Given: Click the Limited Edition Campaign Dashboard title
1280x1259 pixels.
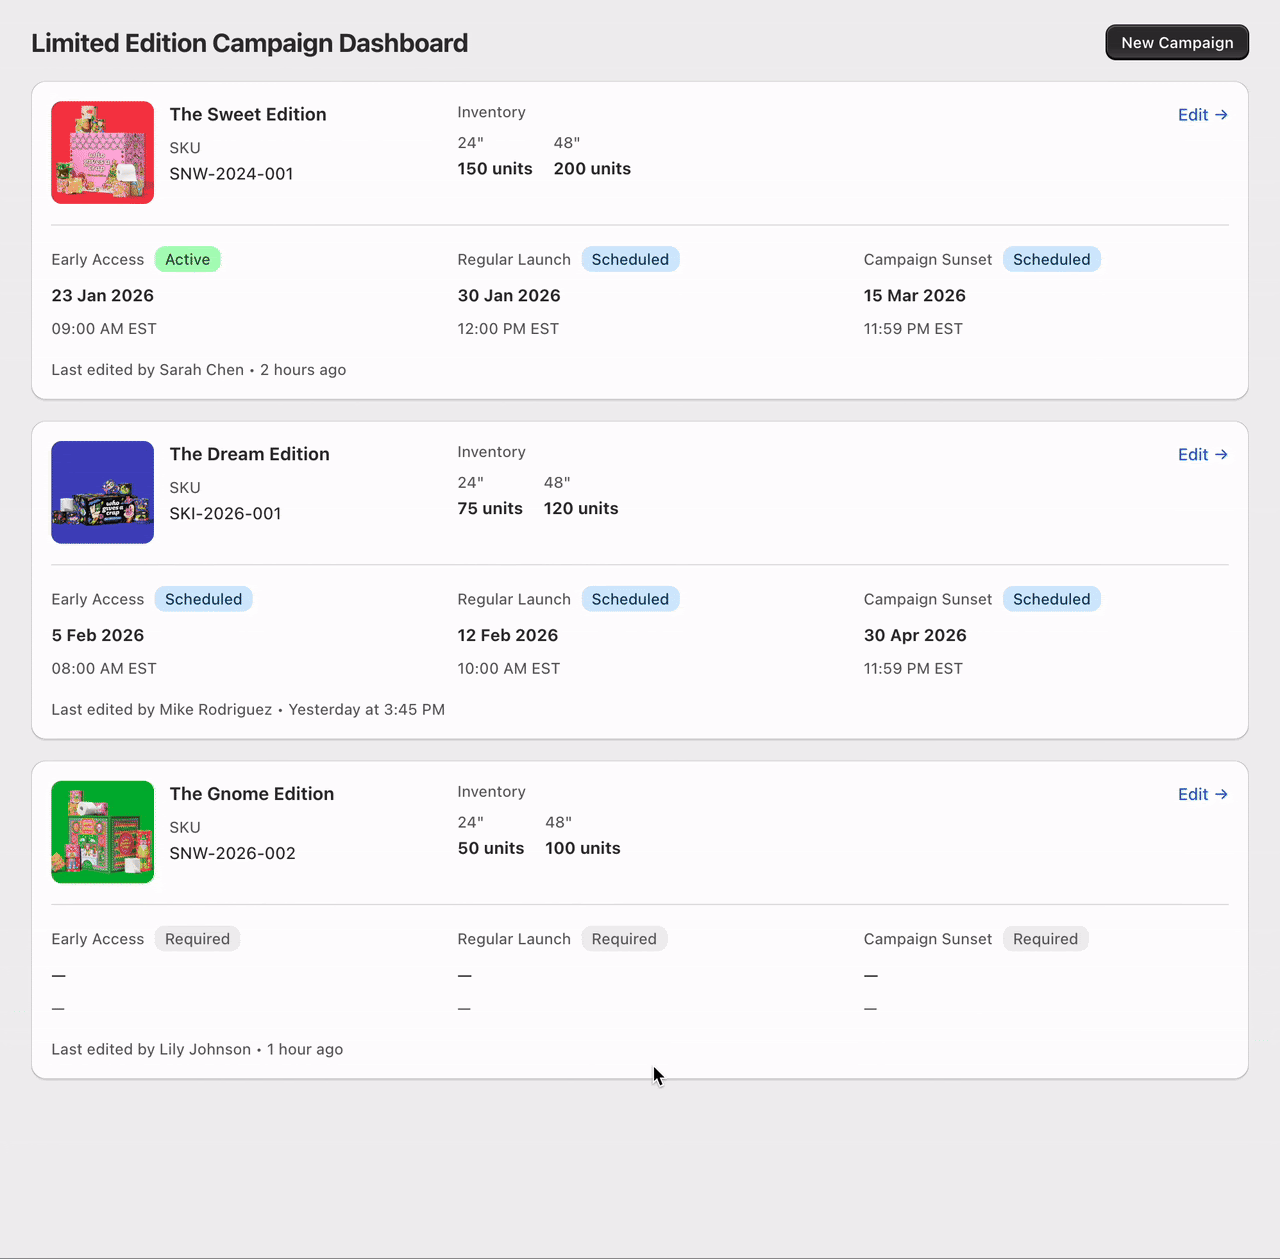Looking at the screenshot, I should click(x=249, y=42).
